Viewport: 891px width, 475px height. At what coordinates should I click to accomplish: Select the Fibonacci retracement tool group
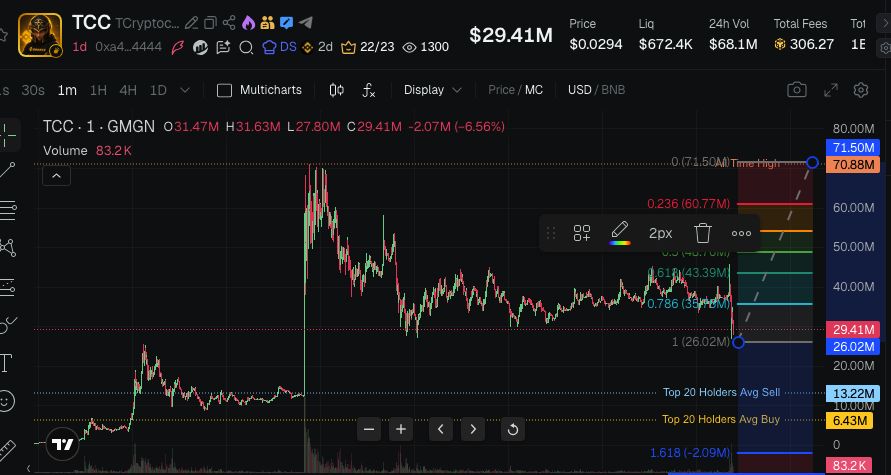pyautogui.click(x=7, y=210)
